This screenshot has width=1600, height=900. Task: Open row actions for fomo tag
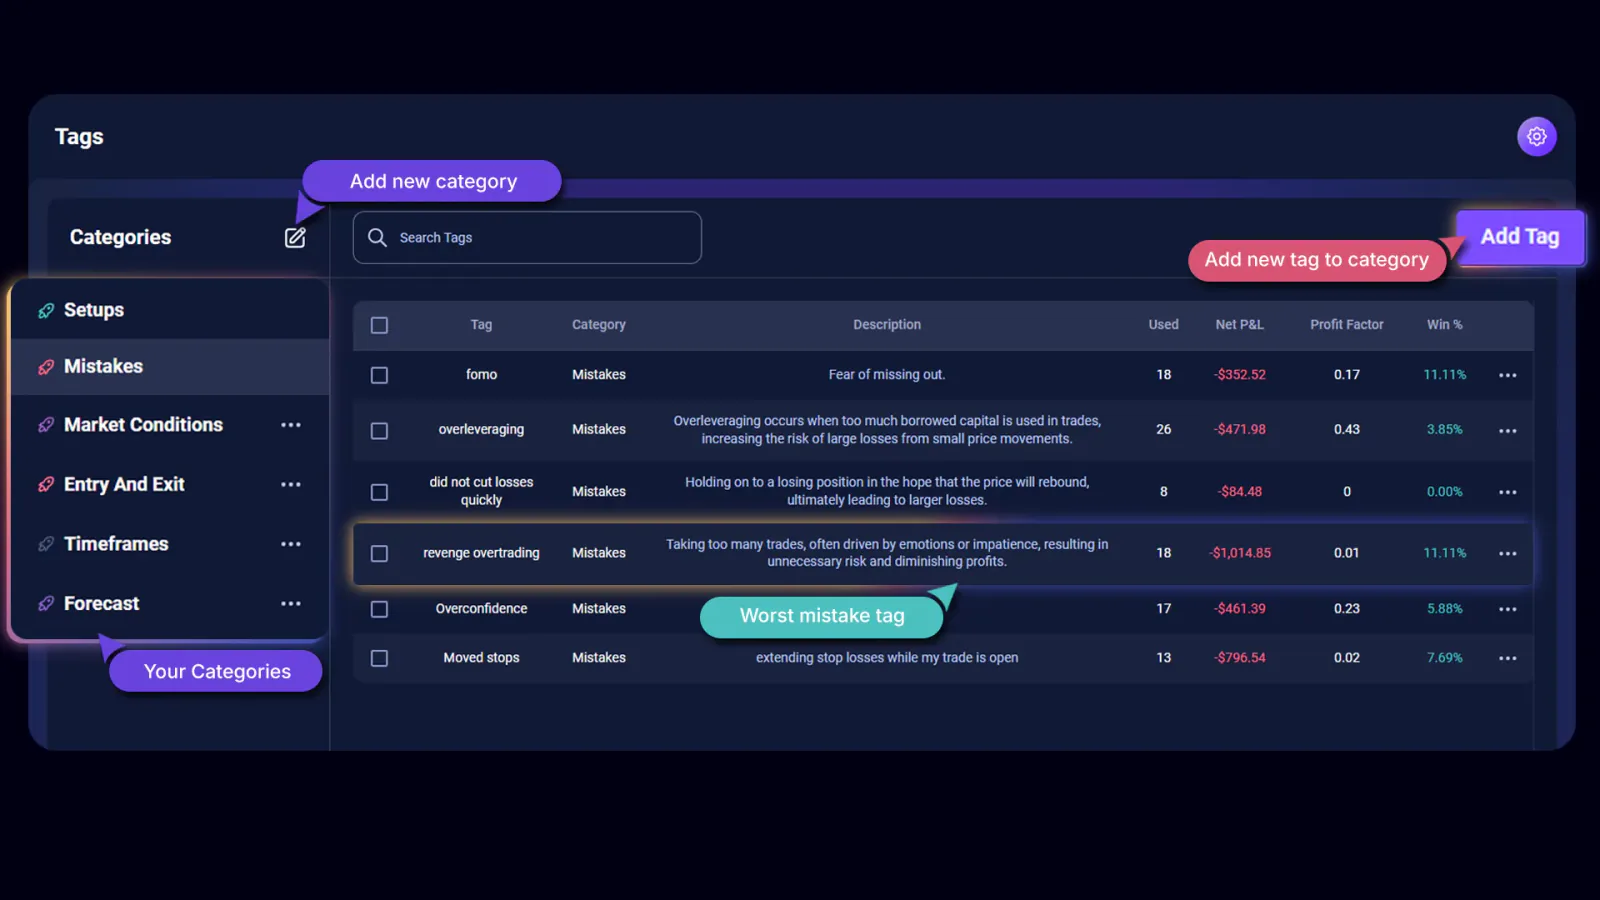[1508, 375]
